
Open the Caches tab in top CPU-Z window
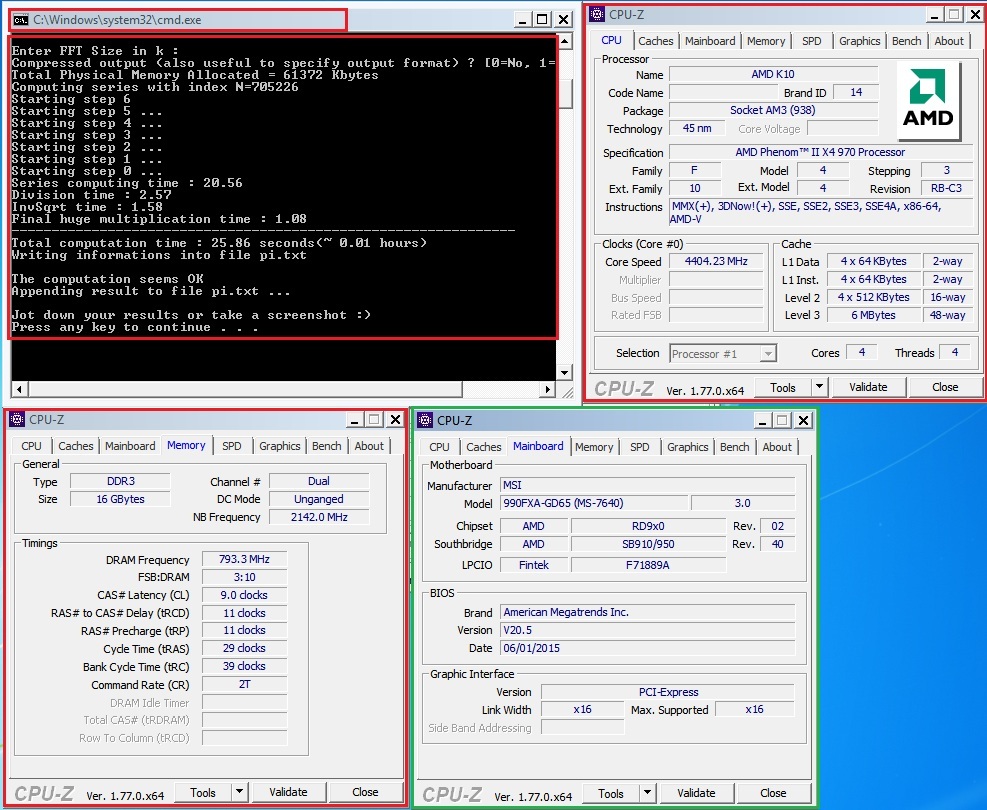click(x=655, y=41)
